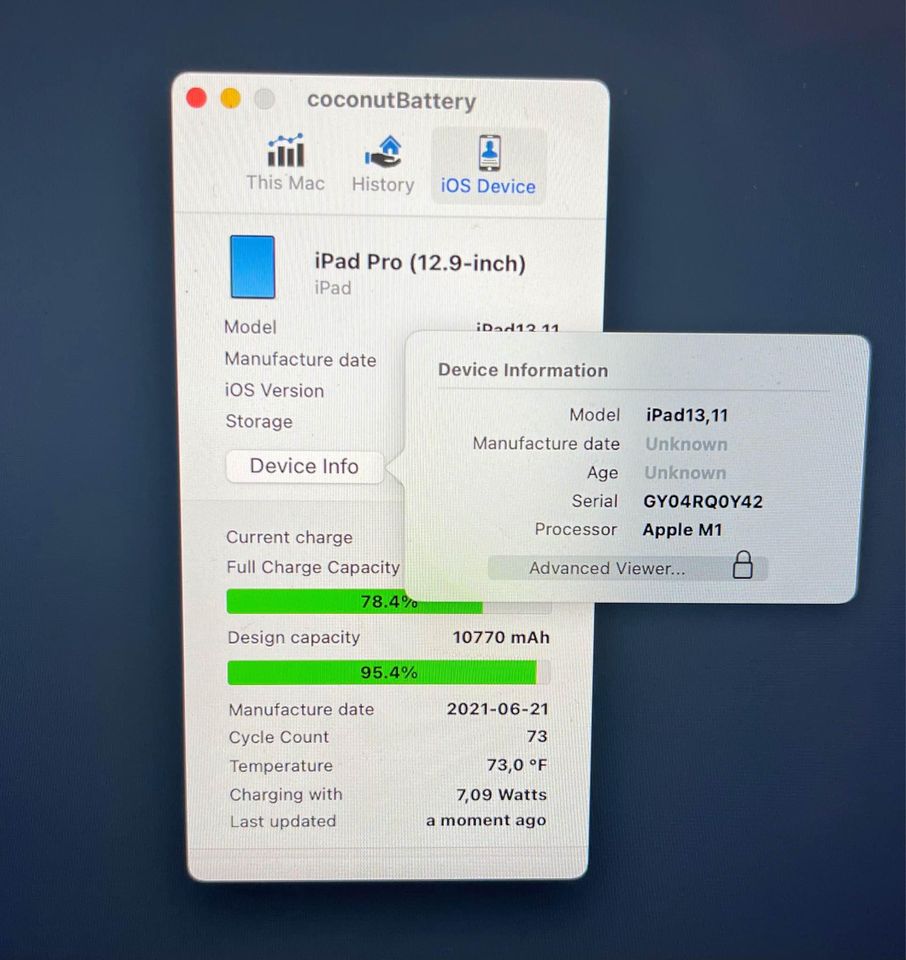The image size is (906, 960).
Task: Click the Design capacity label
Action: [294, 637]
